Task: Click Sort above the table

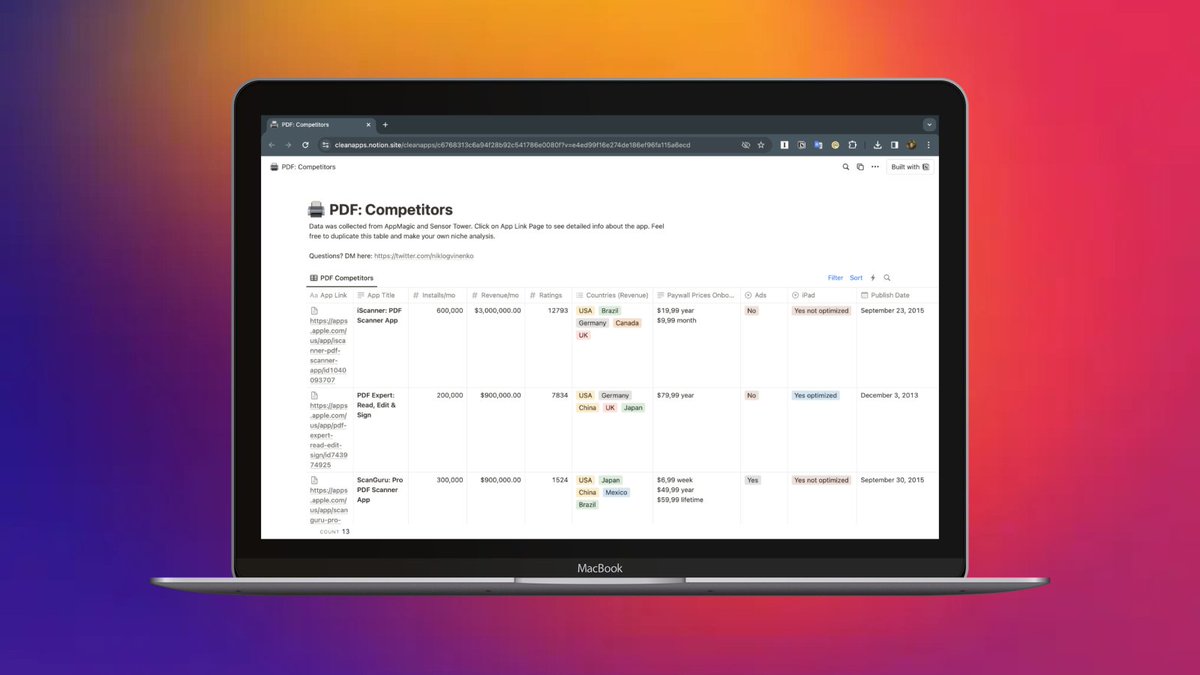Action: [x=856, y=278]
